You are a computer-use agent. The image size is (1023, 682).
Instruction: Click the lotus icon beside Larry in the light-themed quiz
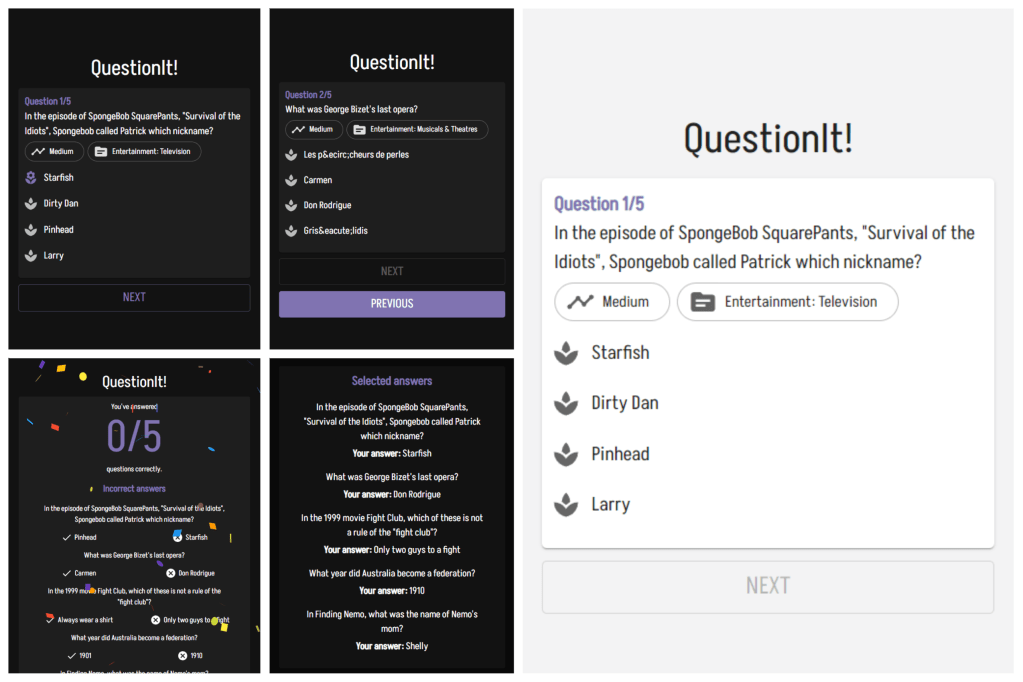click(x=566, y=504)
